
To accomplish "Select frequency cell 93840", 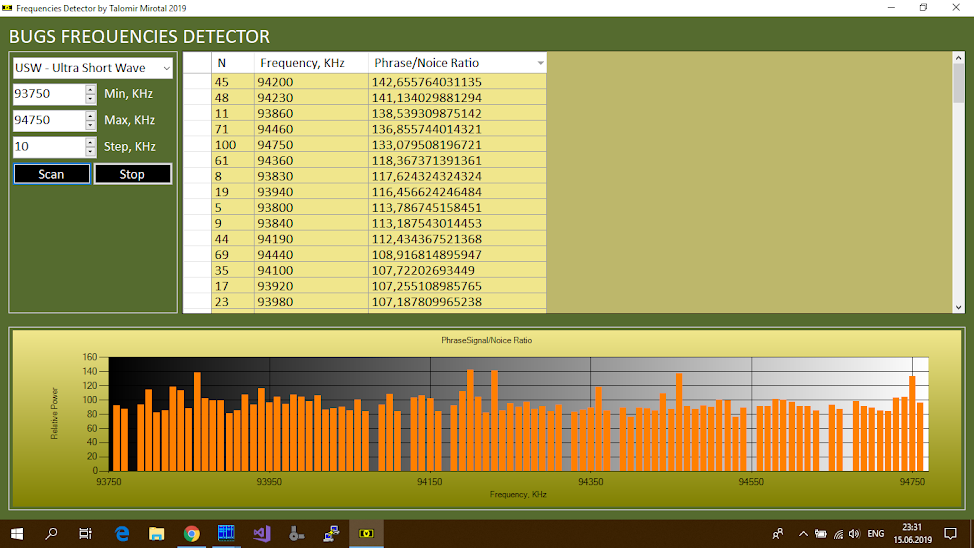I will [x=311, y=223].
